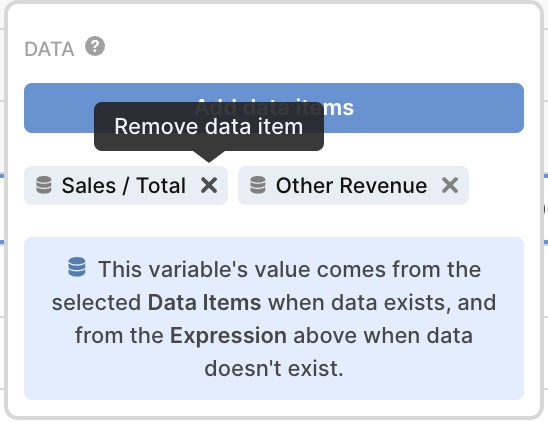Click the bold Expression text
The width and height of the screenshot is (548, 422).
(x=228, y=336)
